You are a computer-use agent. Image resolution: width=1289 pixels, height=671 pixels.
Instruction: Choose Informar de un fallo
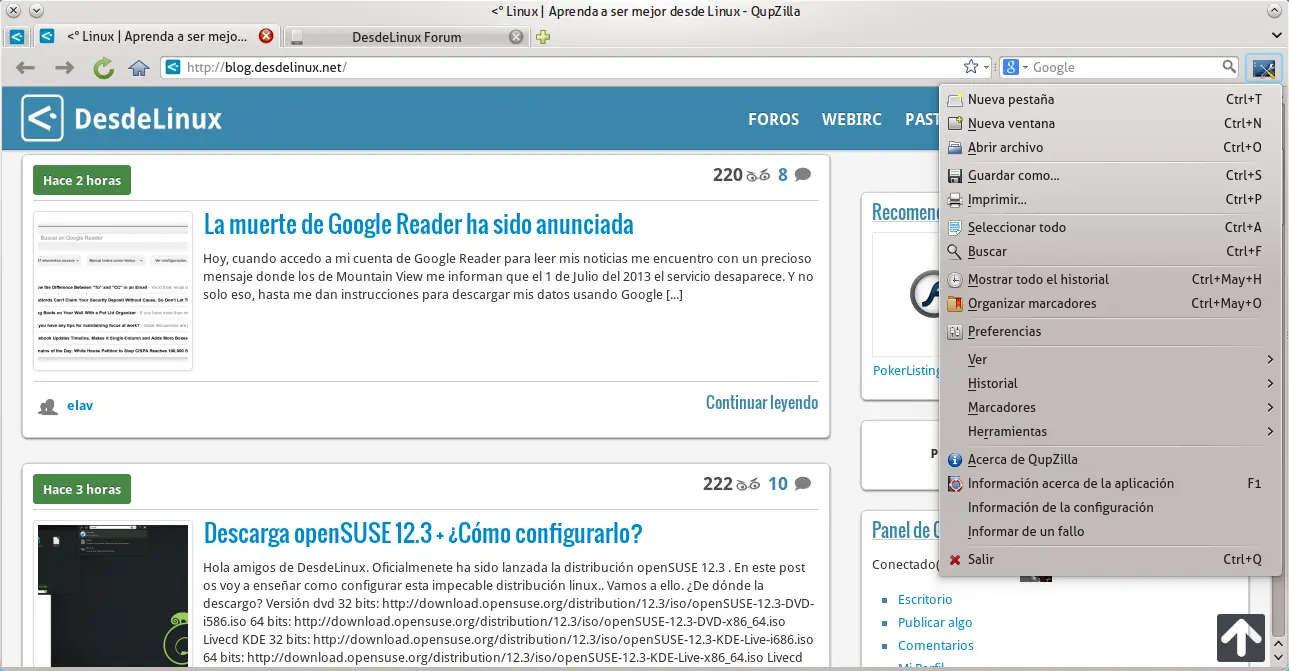(1110, 531)
